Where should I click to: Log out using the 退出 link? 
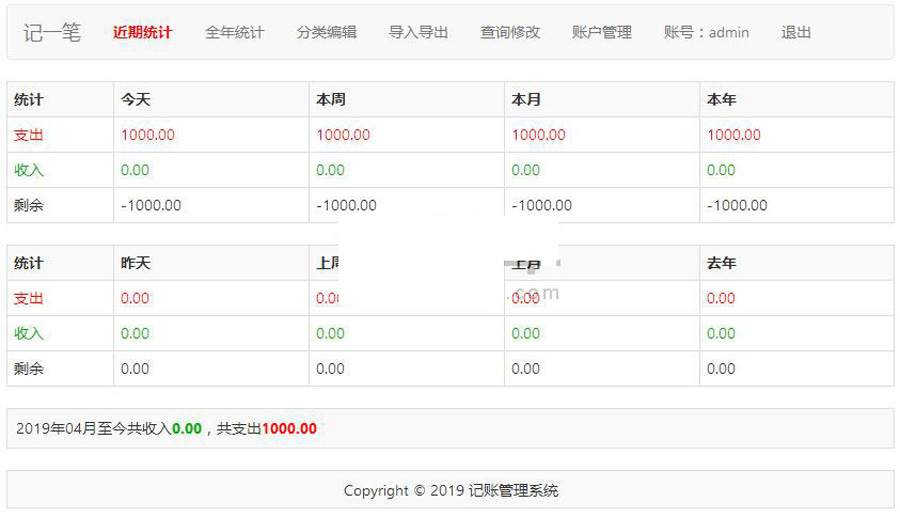click(x=796, y=32)
